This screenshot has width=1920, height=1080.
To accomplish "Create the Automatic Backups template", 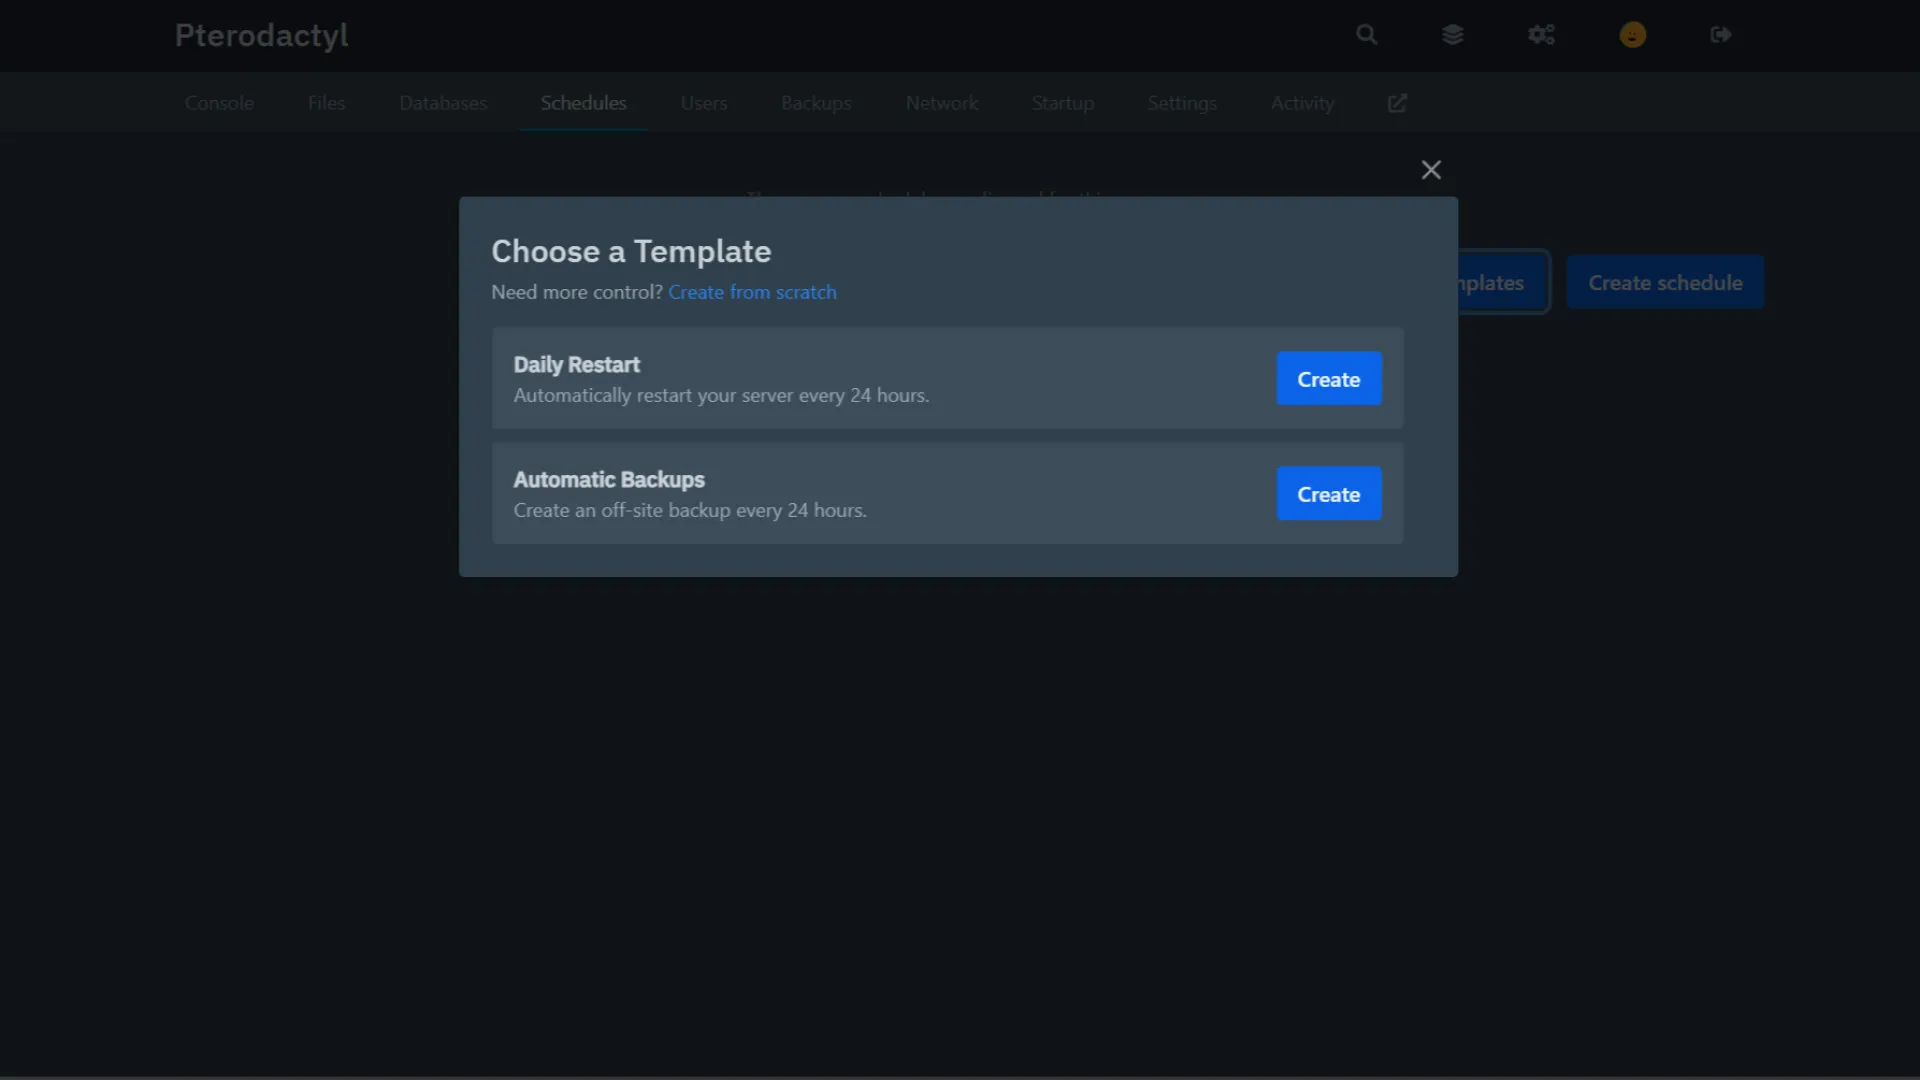I will [1328, 494].
